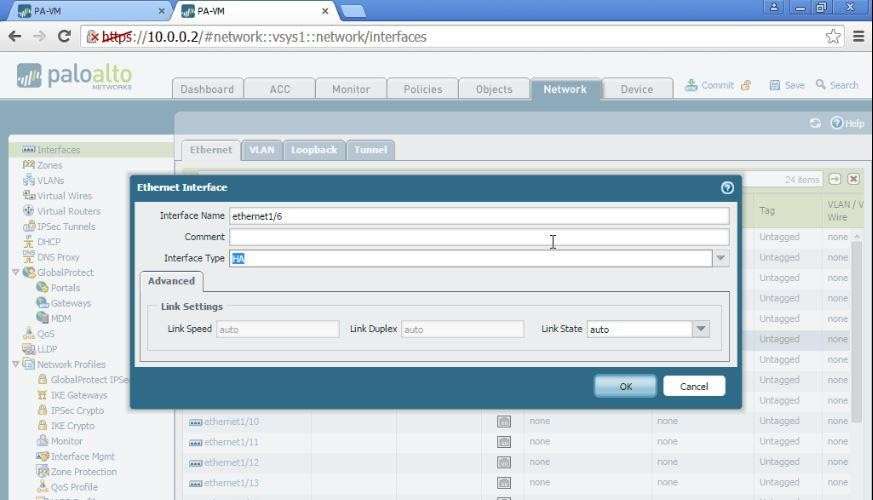Click the dialog help question mark icon
Screen dimensions: 873x500
[727, 187]
